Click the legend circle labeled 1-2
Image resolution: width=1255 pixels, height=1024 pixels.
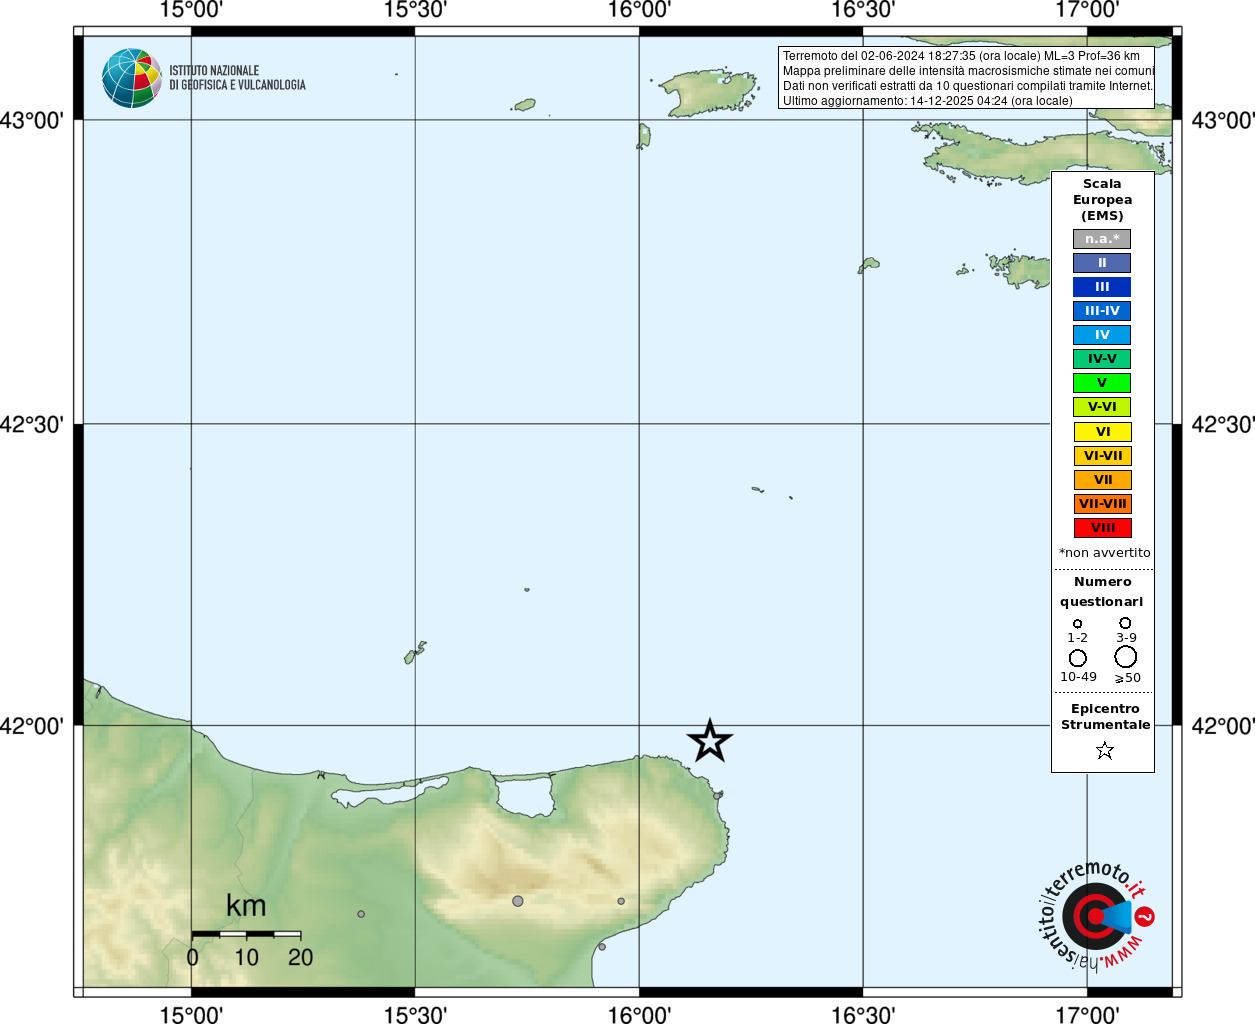[x=1077, y=624]
